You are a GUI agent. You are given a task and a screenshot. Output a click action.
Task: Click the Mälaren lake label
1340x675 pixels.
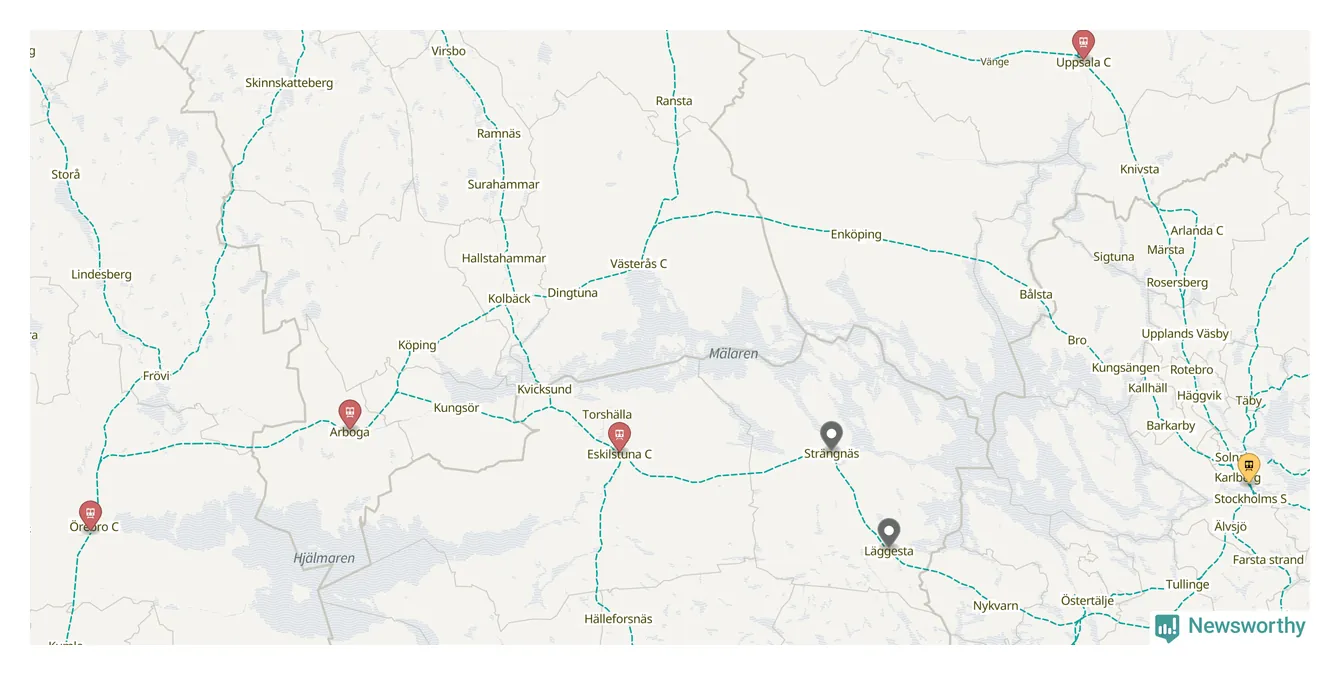click(733, 354)
